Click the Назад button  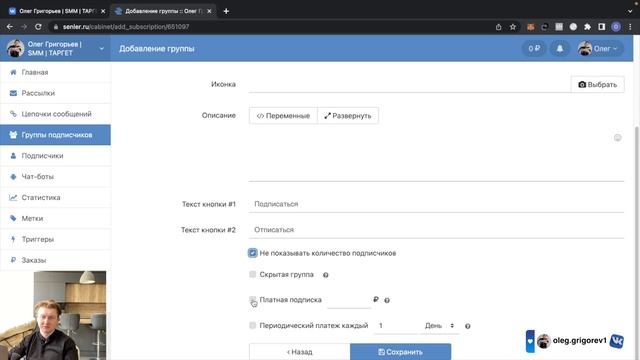coord(300,352)
